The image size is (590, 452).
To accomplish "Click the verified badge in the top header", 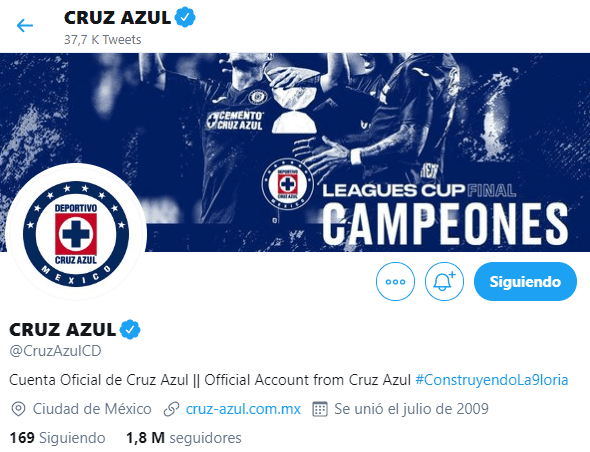I will [185, 18].
